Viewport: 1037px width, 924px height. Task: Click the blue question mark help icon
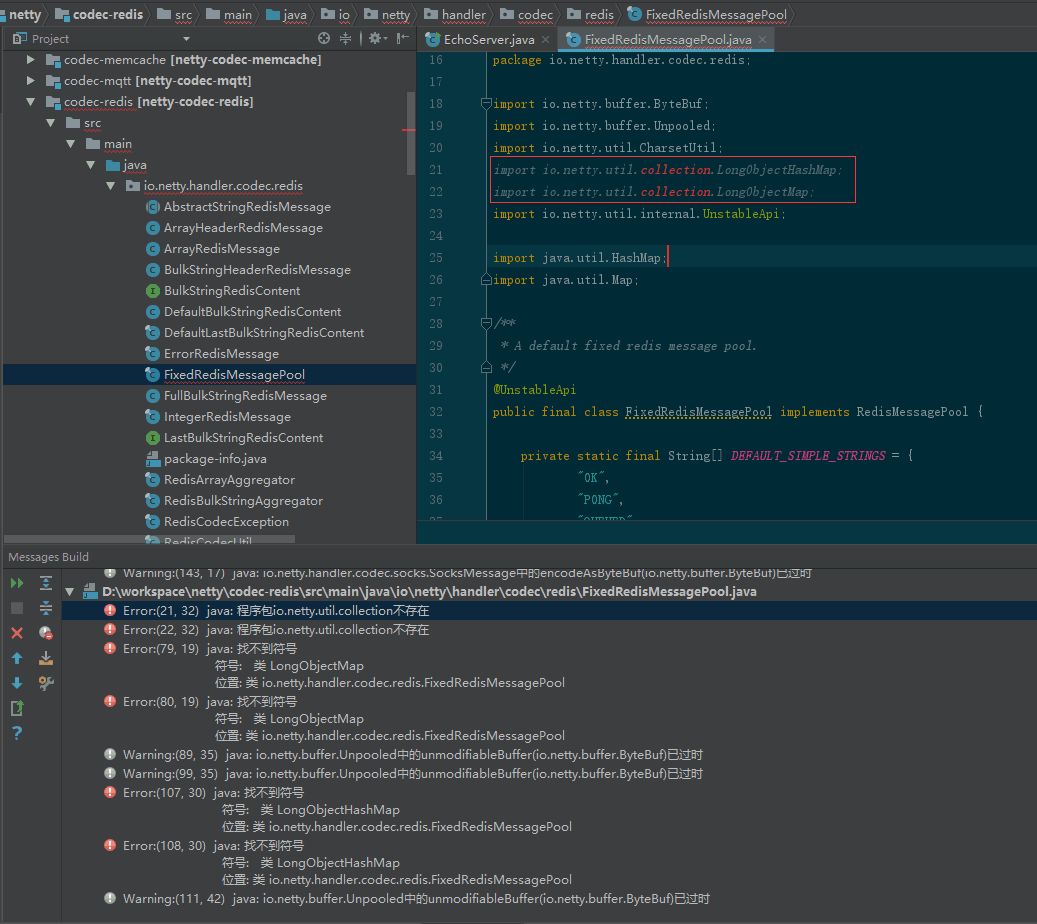click(17, 733)
